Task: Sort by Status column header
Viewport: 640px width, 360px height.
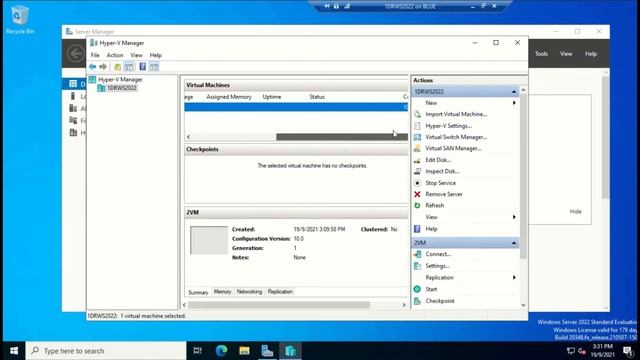Action: click(317, 97)
